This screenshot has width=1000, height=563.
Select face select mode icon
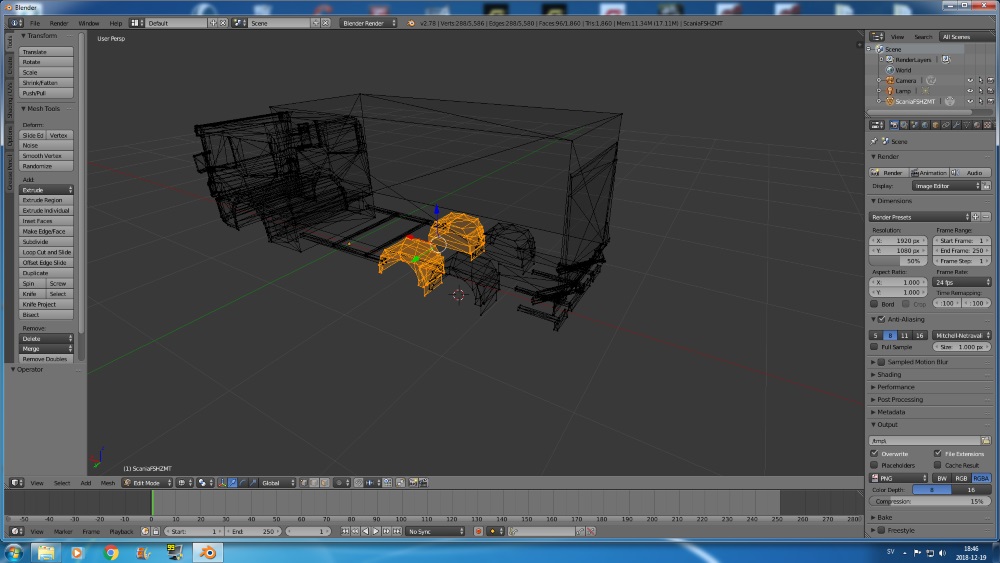(x=324, y=483)
